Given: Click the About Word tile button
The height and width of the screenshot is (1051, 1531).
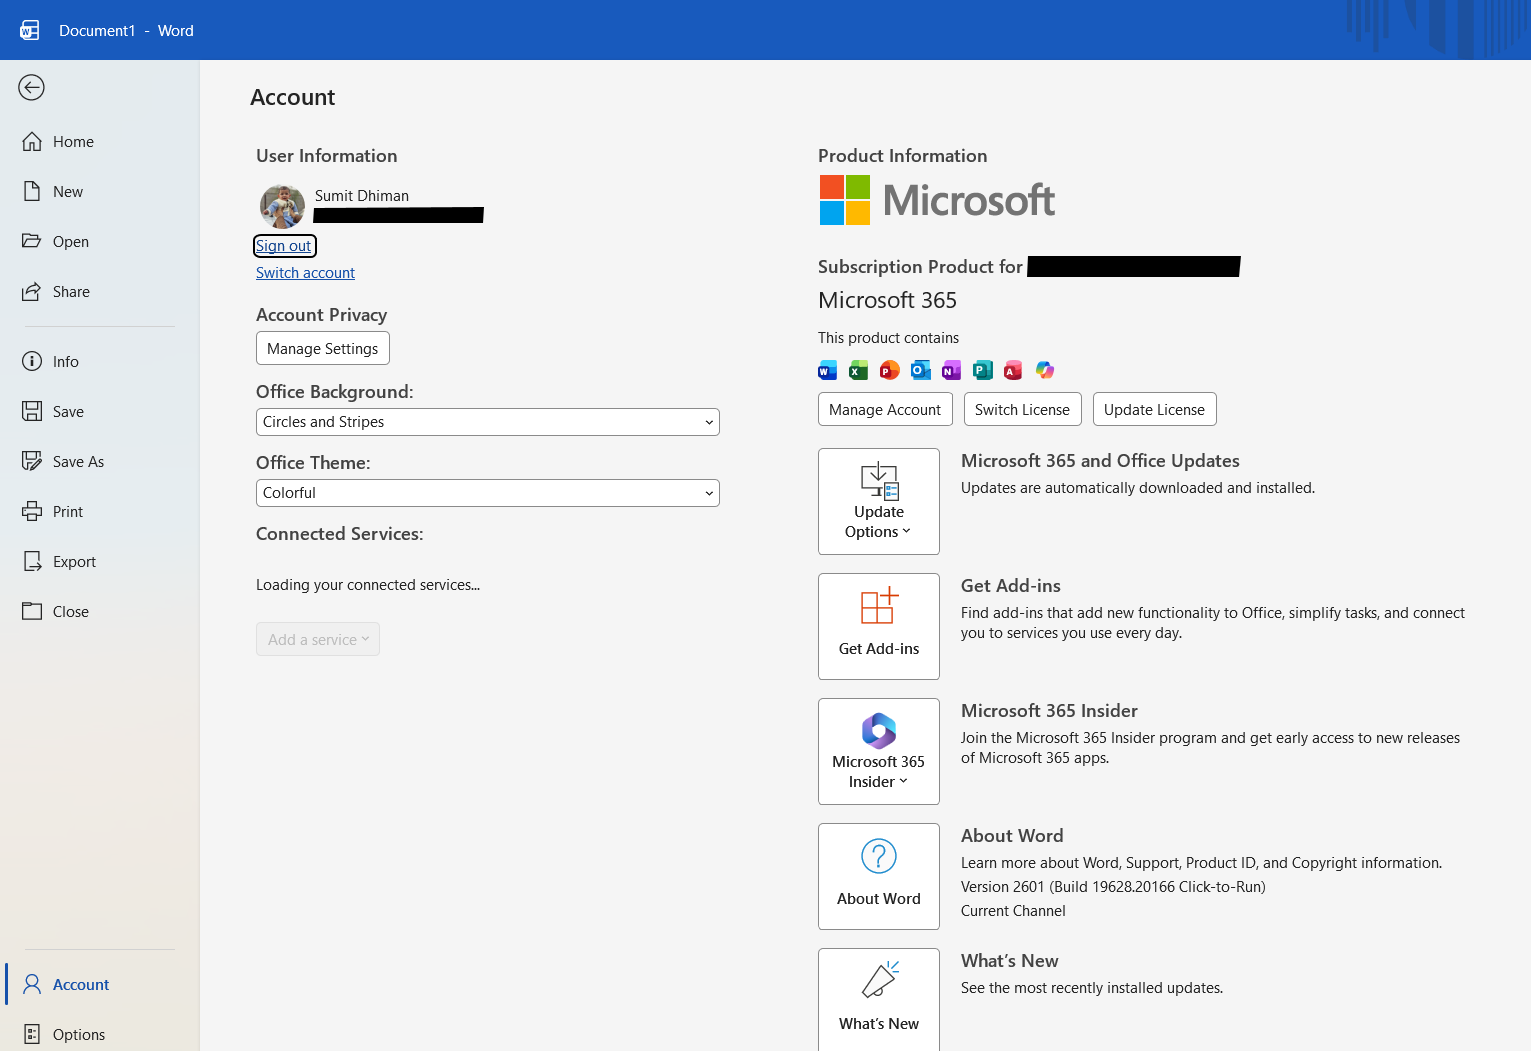Looking at the screenshot, I should (879, 876).
